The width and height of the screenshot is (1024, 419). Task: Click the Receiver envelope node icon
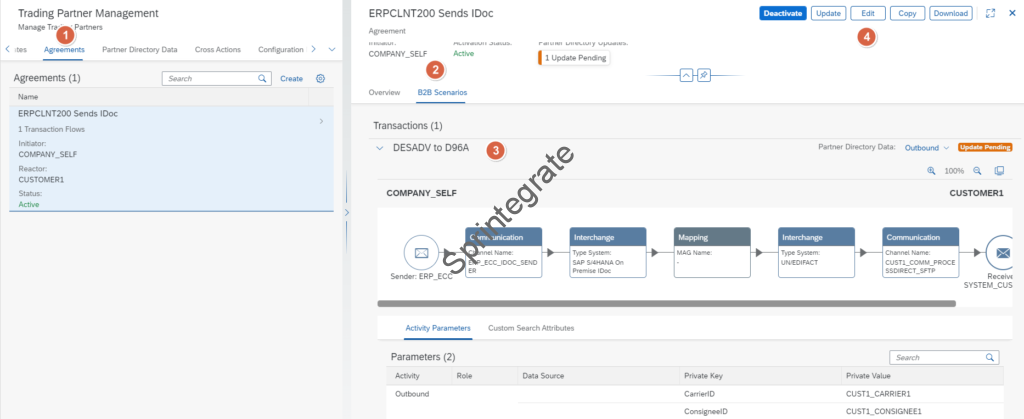(x=1002, y=252)
